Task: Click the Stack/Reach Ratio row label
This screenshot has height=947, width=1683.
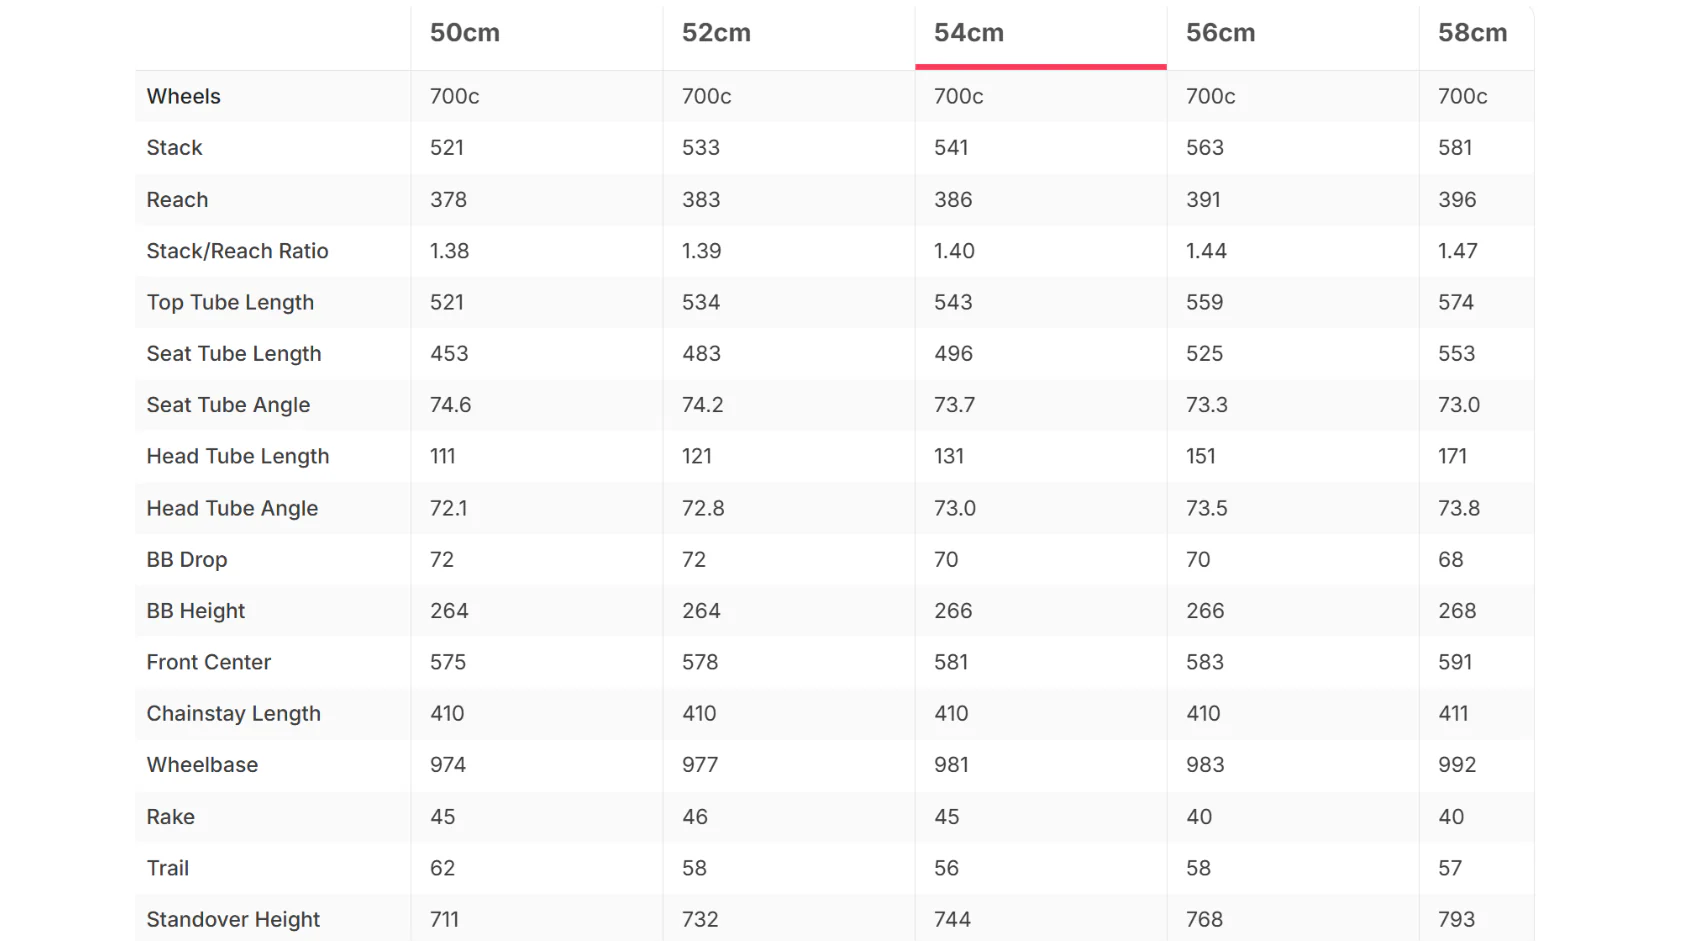Action: coord(238,251)
